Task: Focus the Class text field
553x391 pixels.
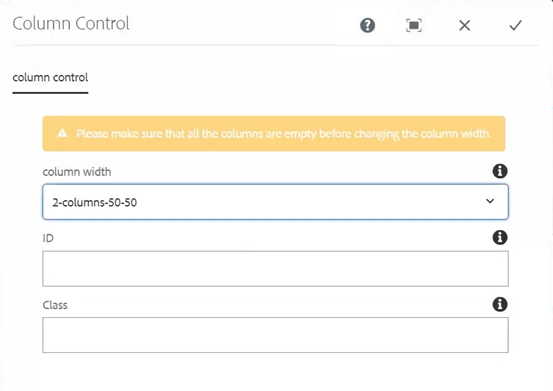Action: pos(275,335)
